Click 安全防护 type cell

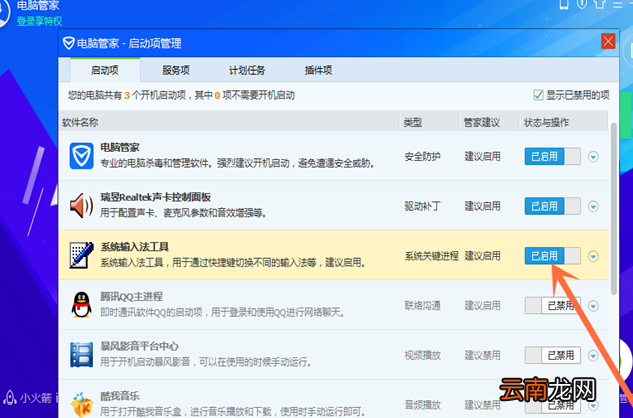[x=422, y=156]
